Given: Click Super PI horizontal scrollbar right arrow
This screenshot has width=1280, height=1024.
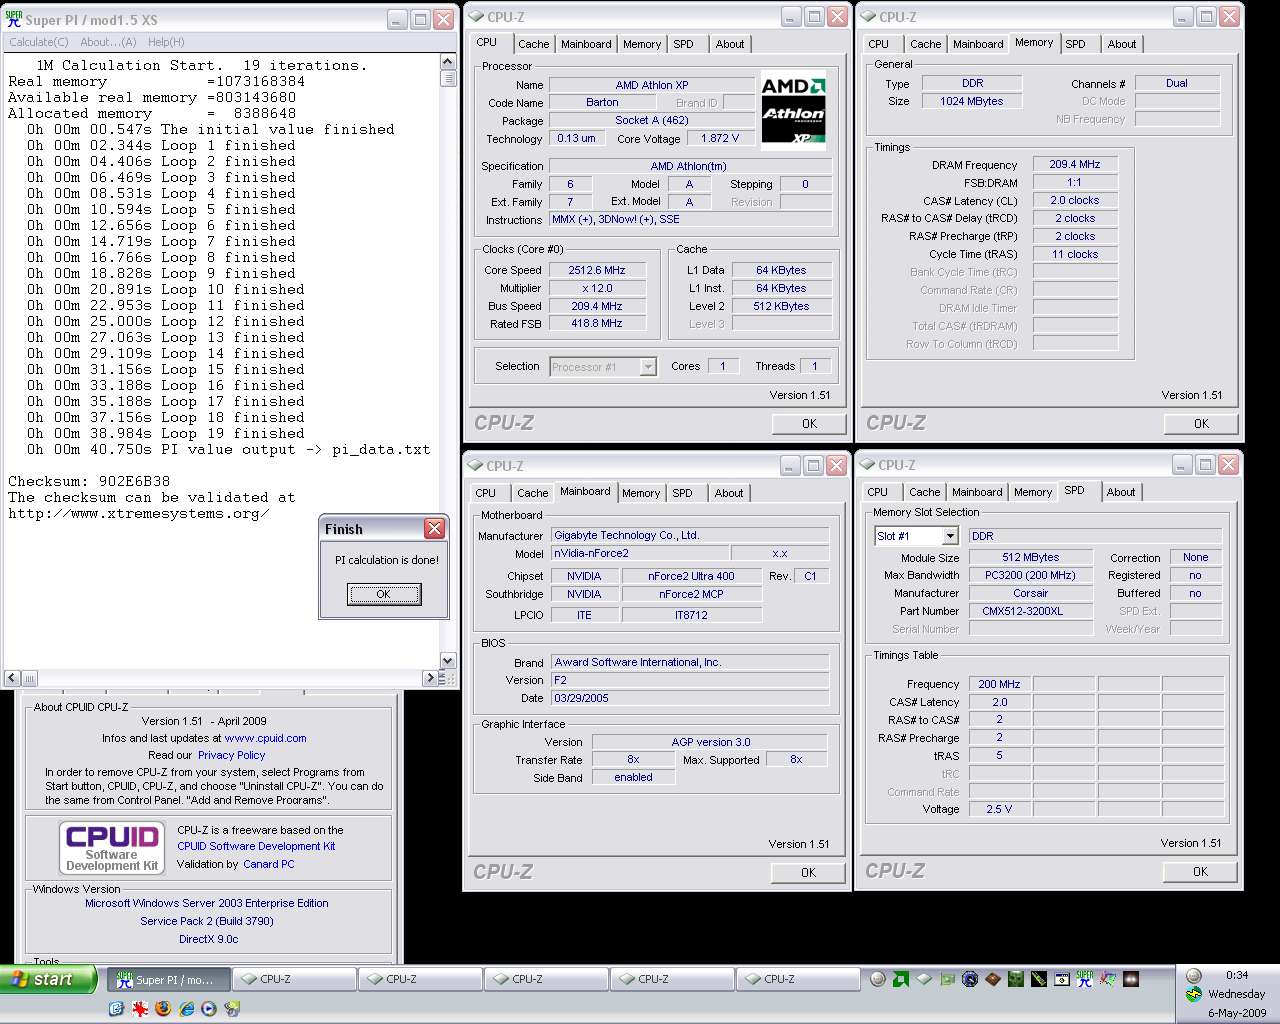Looking at the screenshot, I should click(x=431, y=678).
